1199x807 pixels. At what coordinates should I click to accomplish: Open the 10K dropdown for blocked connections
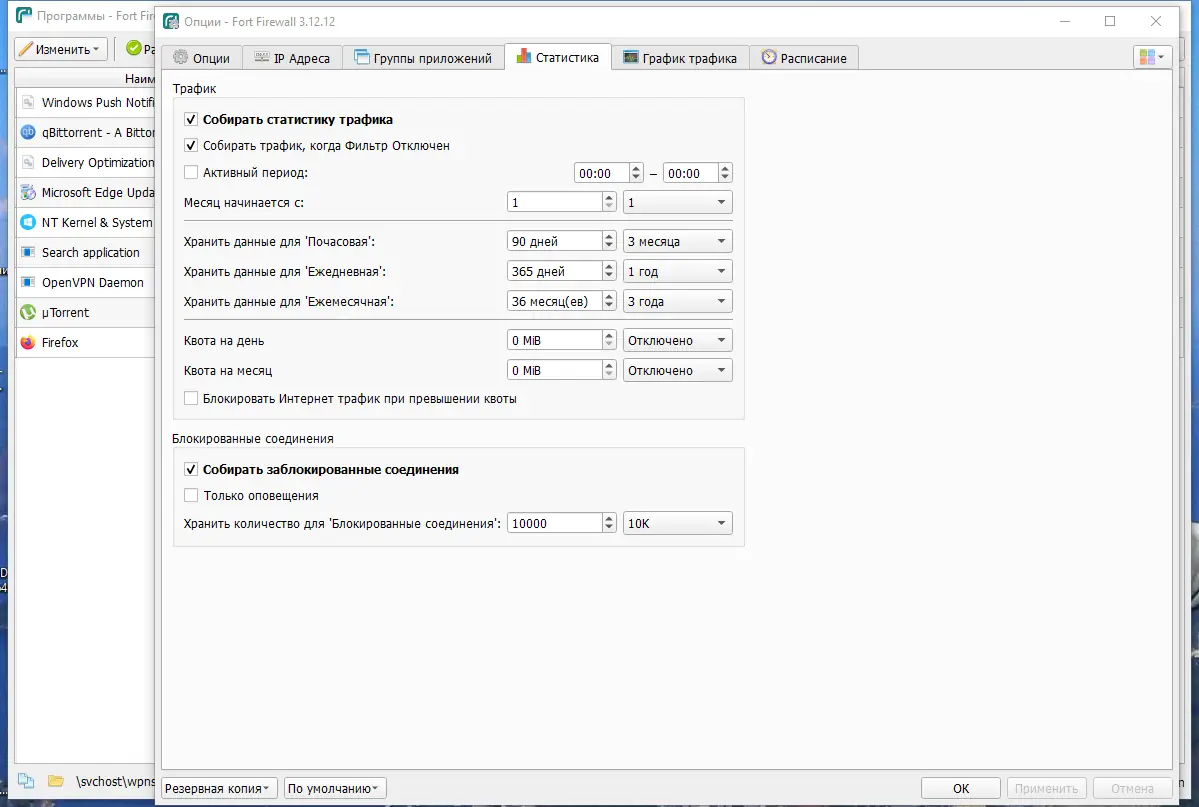coord(677,523)
